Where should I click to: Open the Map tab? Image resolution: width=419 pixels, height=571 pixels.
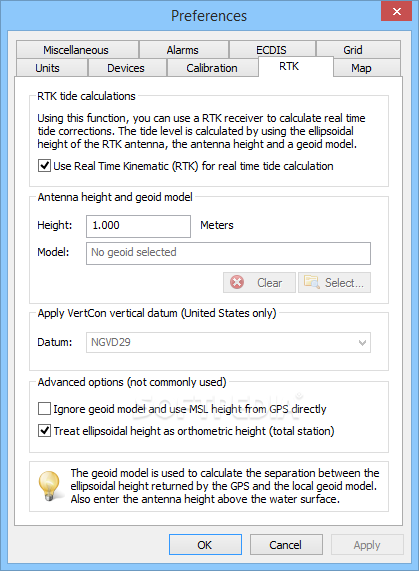(x=367, y=68)
